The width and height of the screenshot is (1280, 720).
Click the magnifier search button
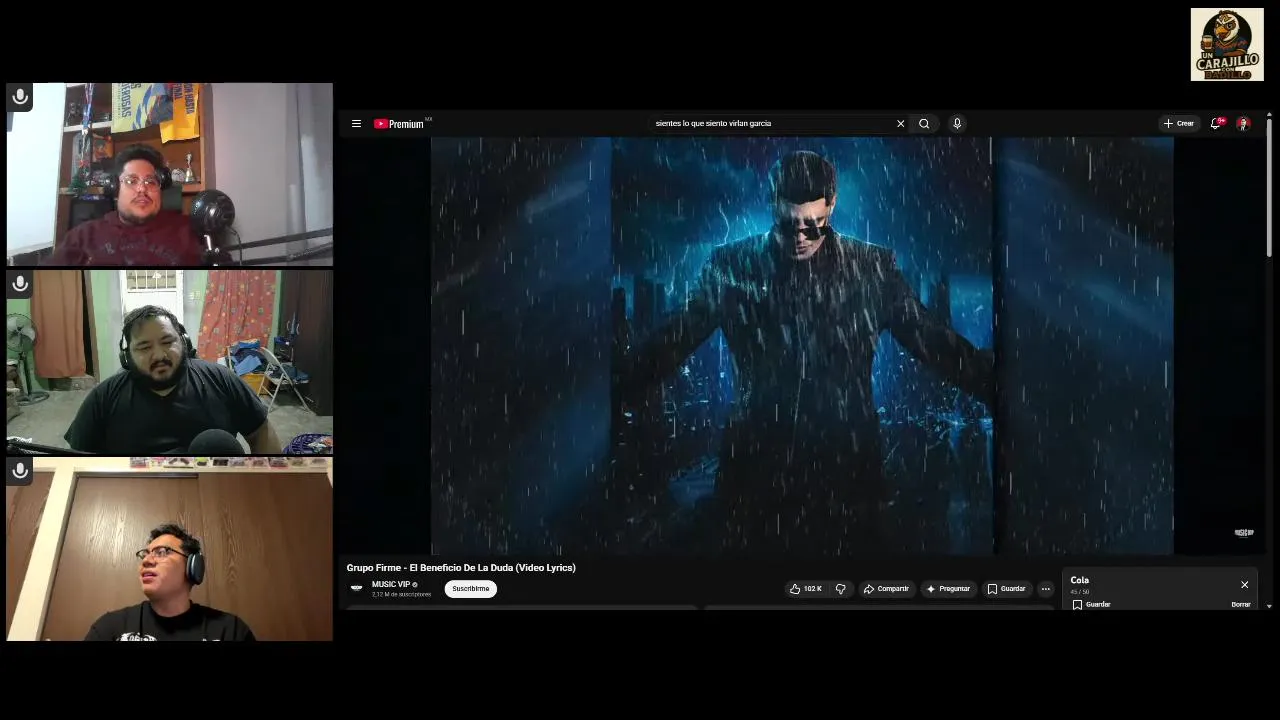924,124
